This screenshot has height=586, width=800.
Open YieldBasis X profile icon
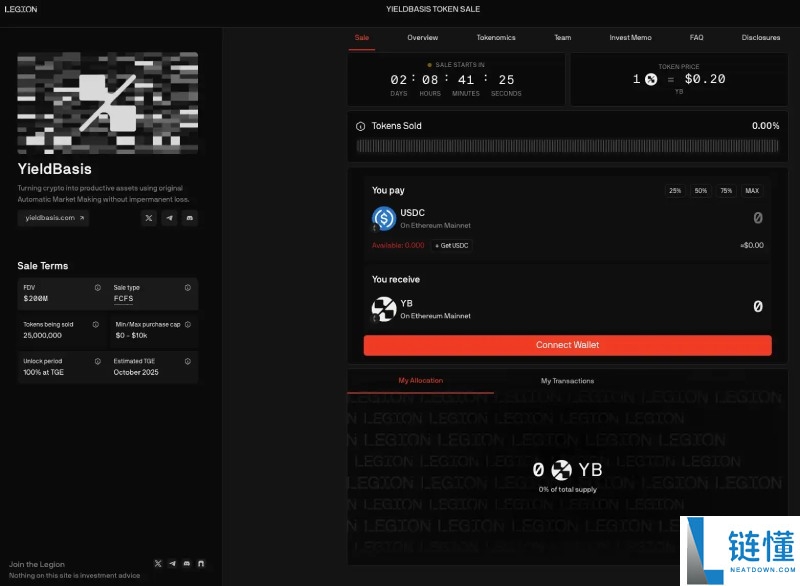click(x=148, y=218)
